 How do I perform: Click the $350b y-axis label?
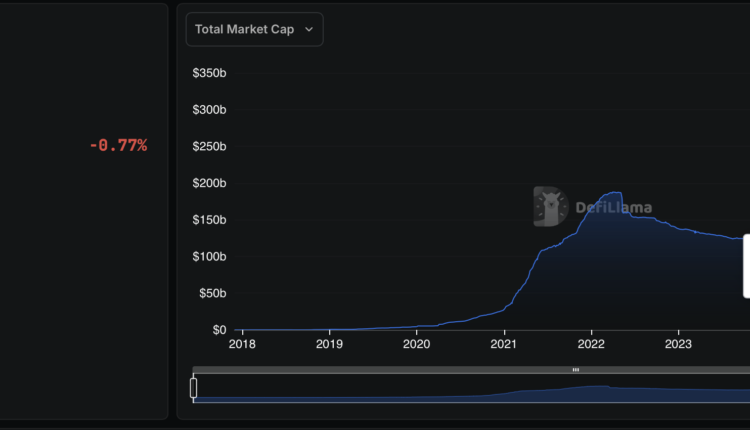(x=209, y=73)
